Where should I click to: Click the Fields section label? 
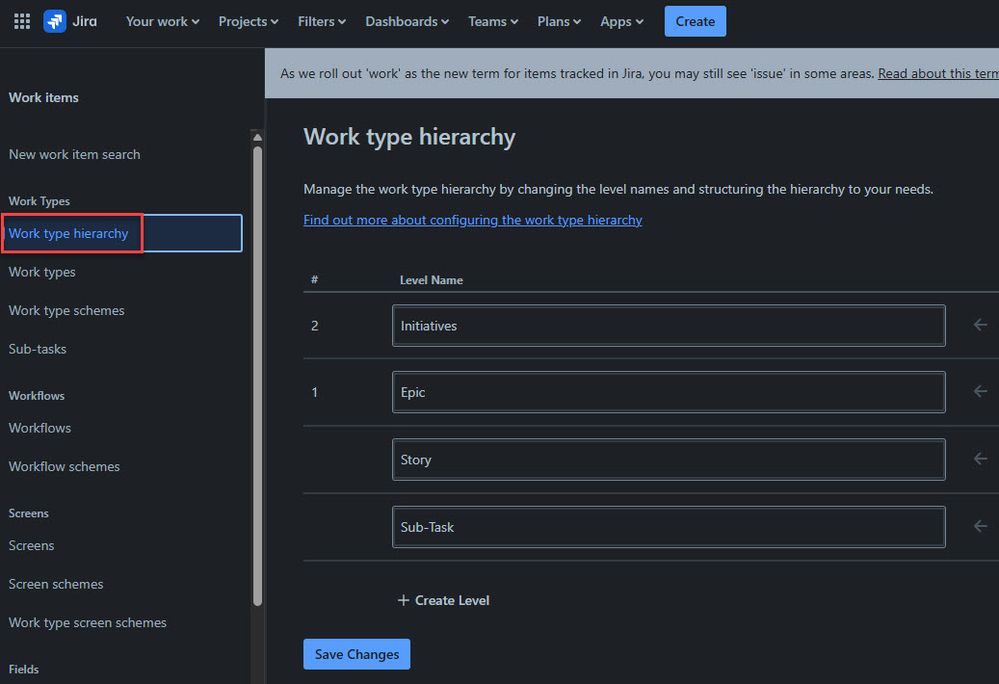(24, 669)
